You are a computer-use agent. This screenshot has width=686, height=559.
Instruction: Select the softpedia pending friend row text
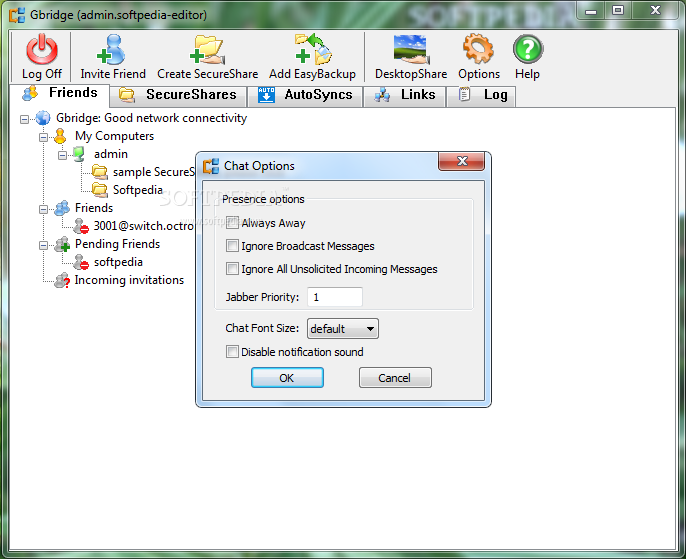point(118,262)
